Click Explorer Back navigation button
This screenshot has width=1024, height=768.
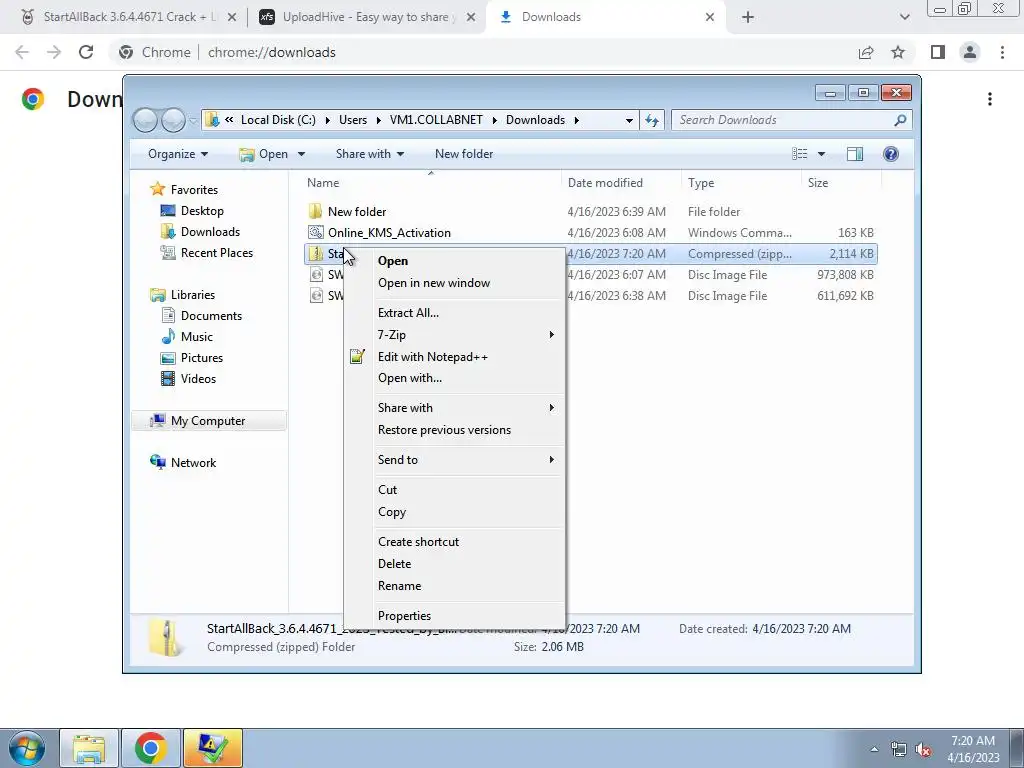tap(145, 120)
